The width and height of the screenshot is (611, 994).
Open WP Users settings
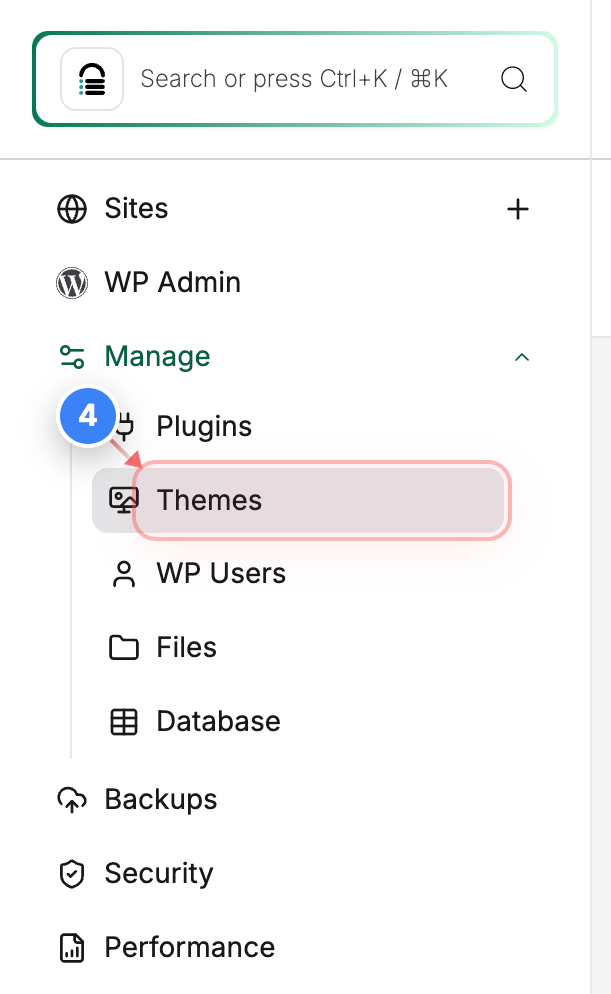pyautogui.click(x=220, y=573)
